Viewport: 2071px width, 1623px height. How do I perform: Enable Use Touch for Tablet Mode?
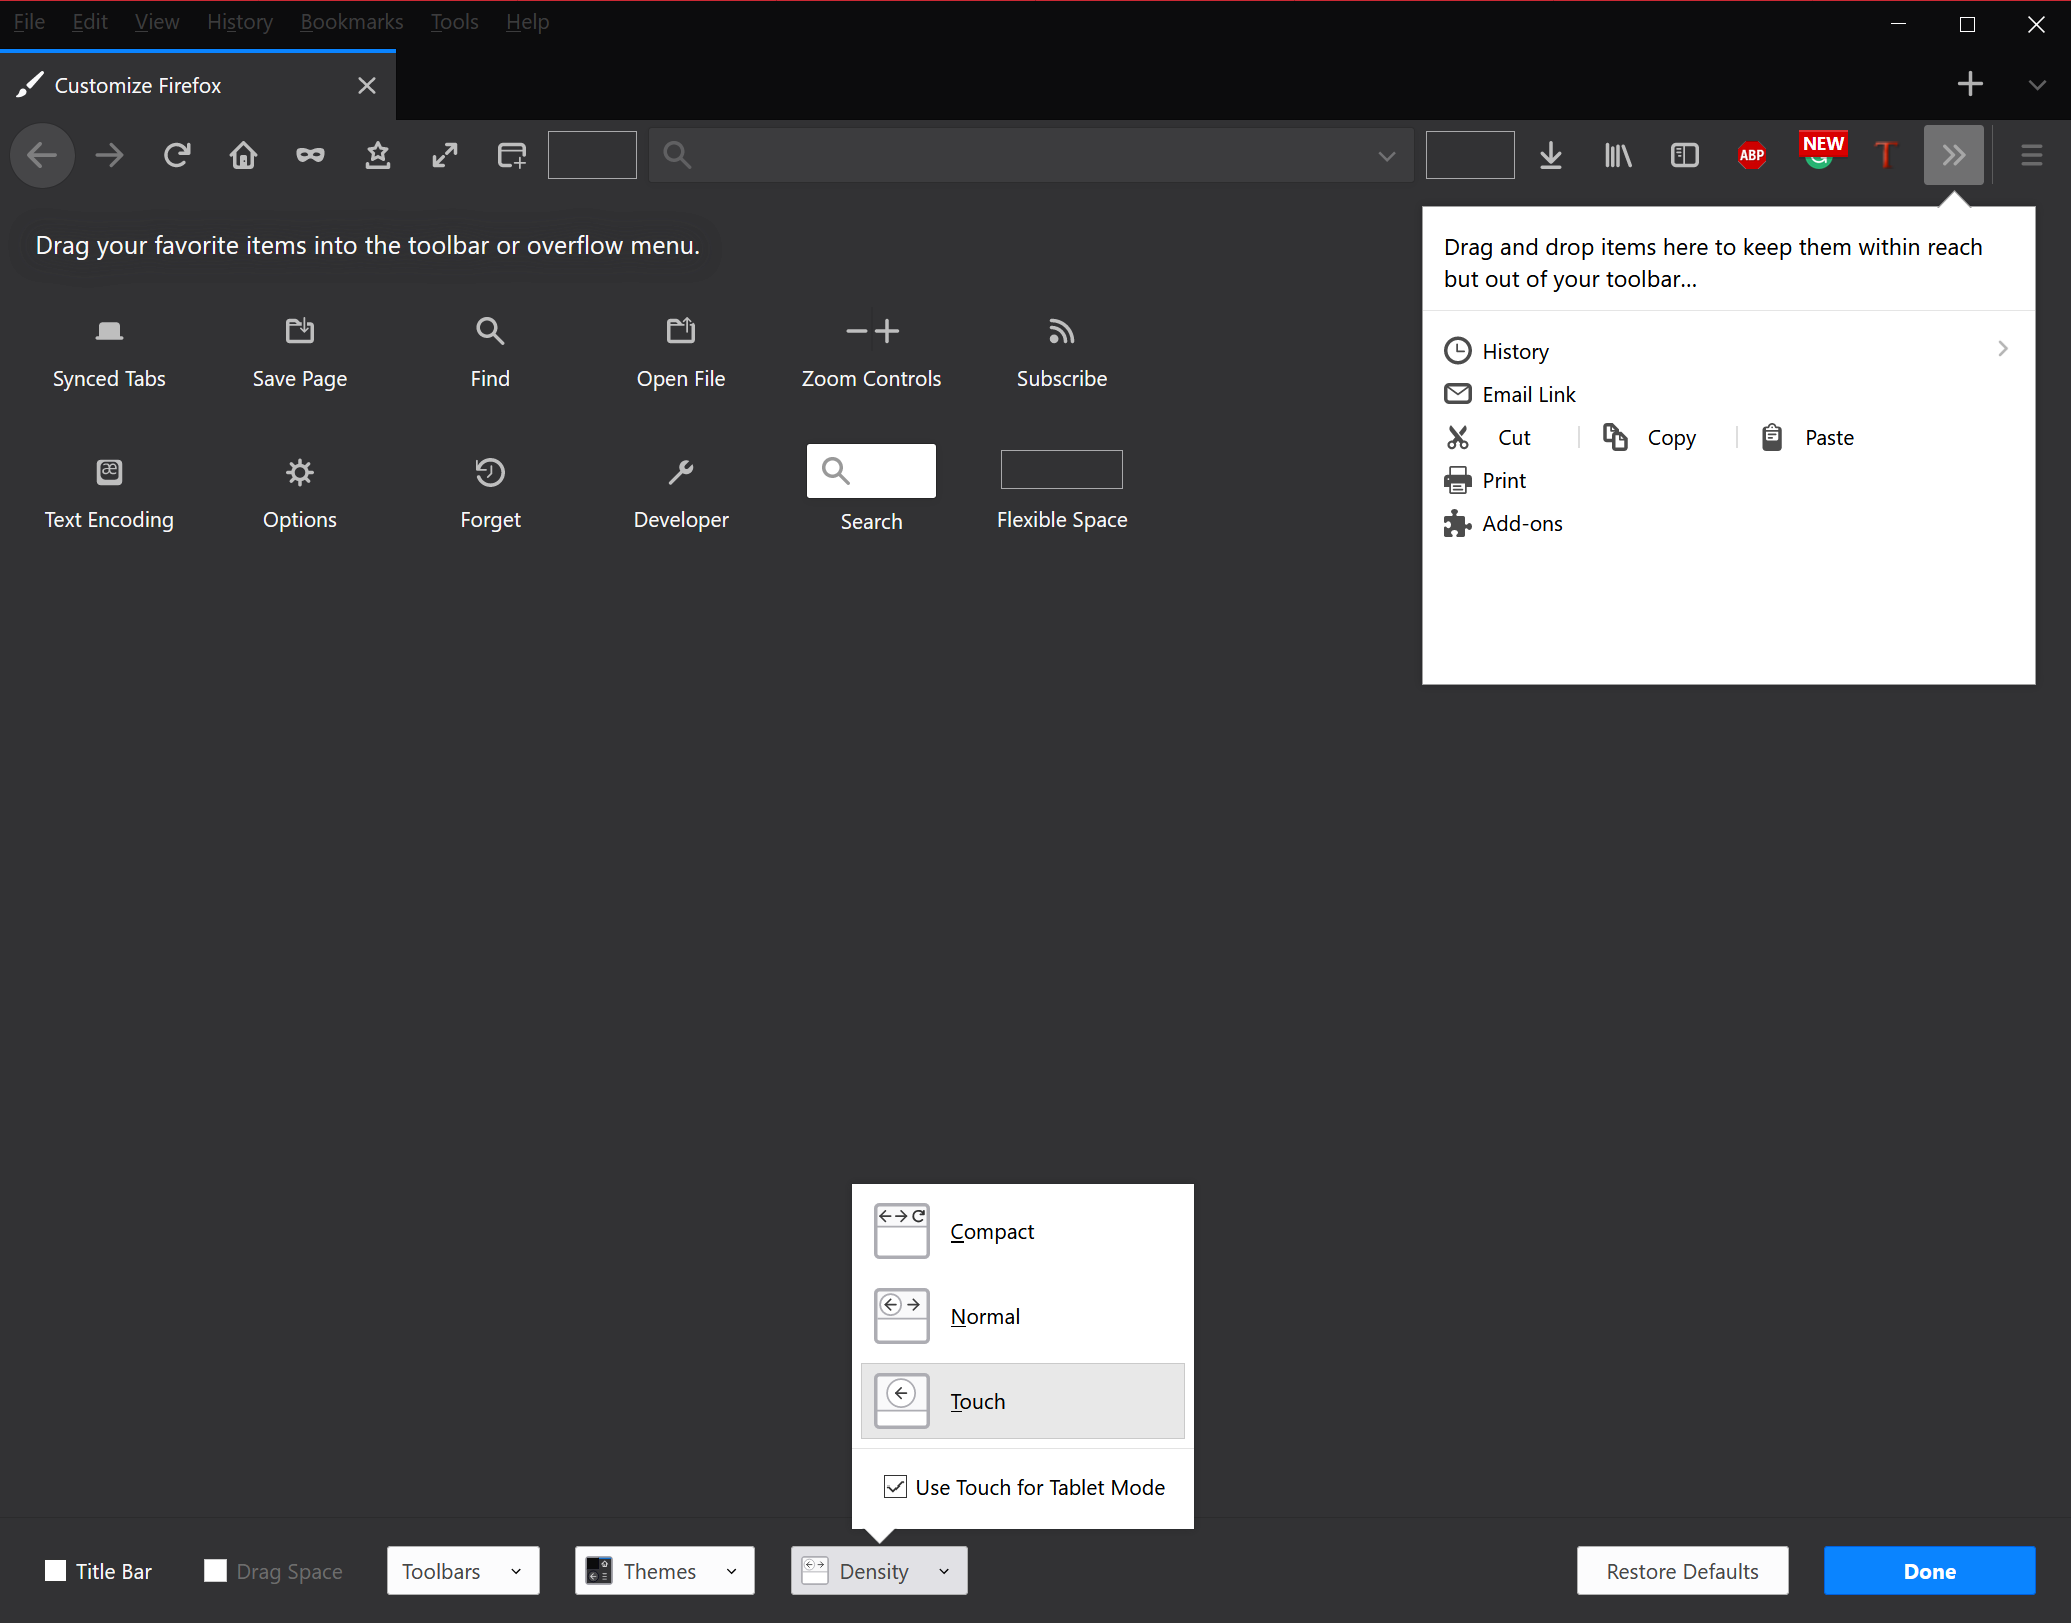coord(899,1487)
